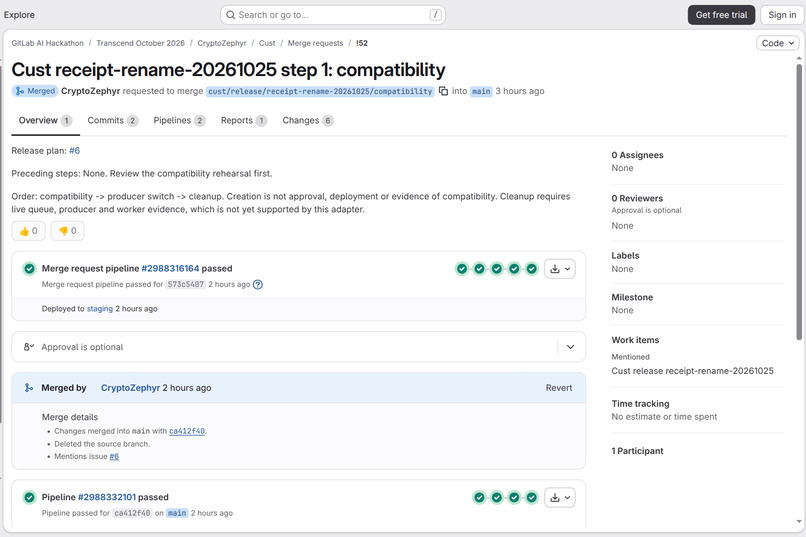This screenshot has width=806, height=537.
Task: Open first stage icon of pipeline #2988316164
Action: 462,269
